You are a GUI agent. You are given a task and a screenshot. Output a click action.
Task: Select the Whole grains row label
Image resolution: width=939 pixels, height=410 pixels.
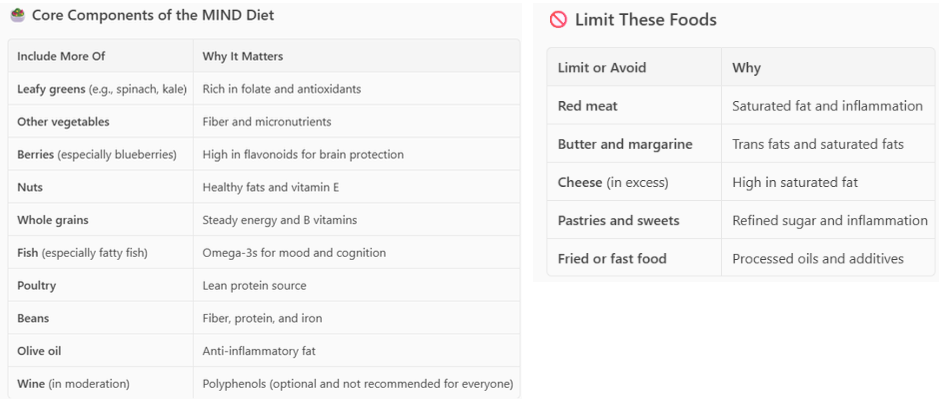pyautogui.click(x=53, y=220)
